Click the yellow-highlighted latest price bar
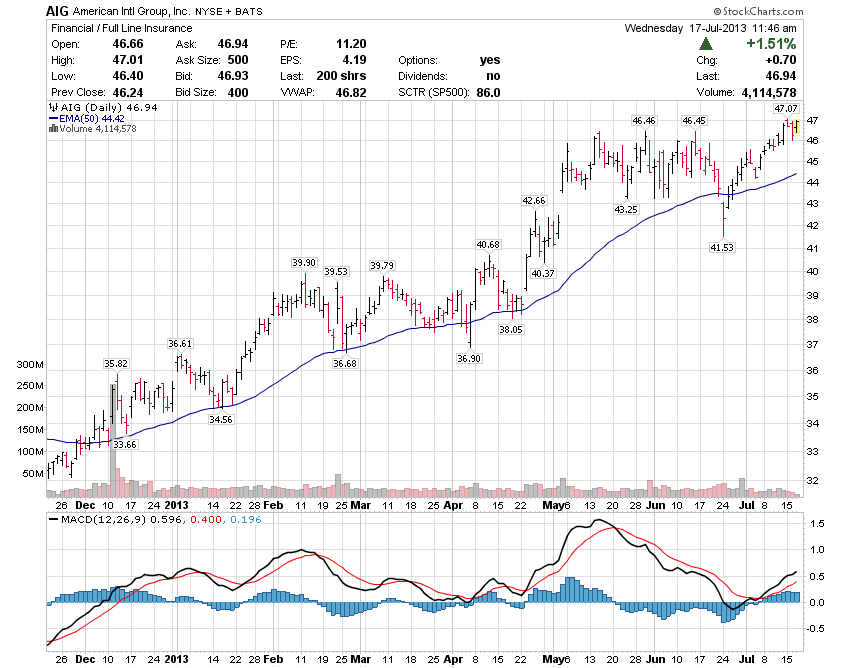Screen dimensions: 850x668 796,127
